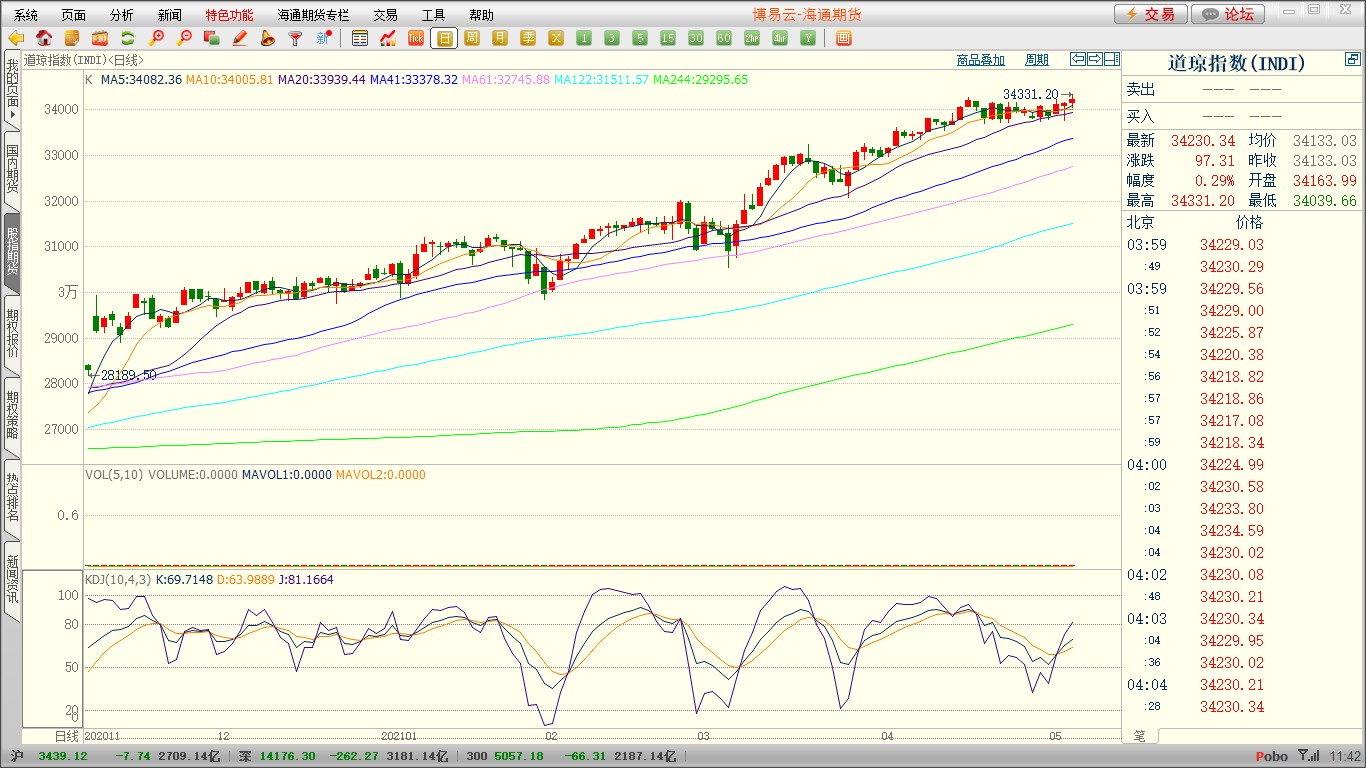Click the 新 new-items icon
This screenshot has width=1366, height=768.
323,38
